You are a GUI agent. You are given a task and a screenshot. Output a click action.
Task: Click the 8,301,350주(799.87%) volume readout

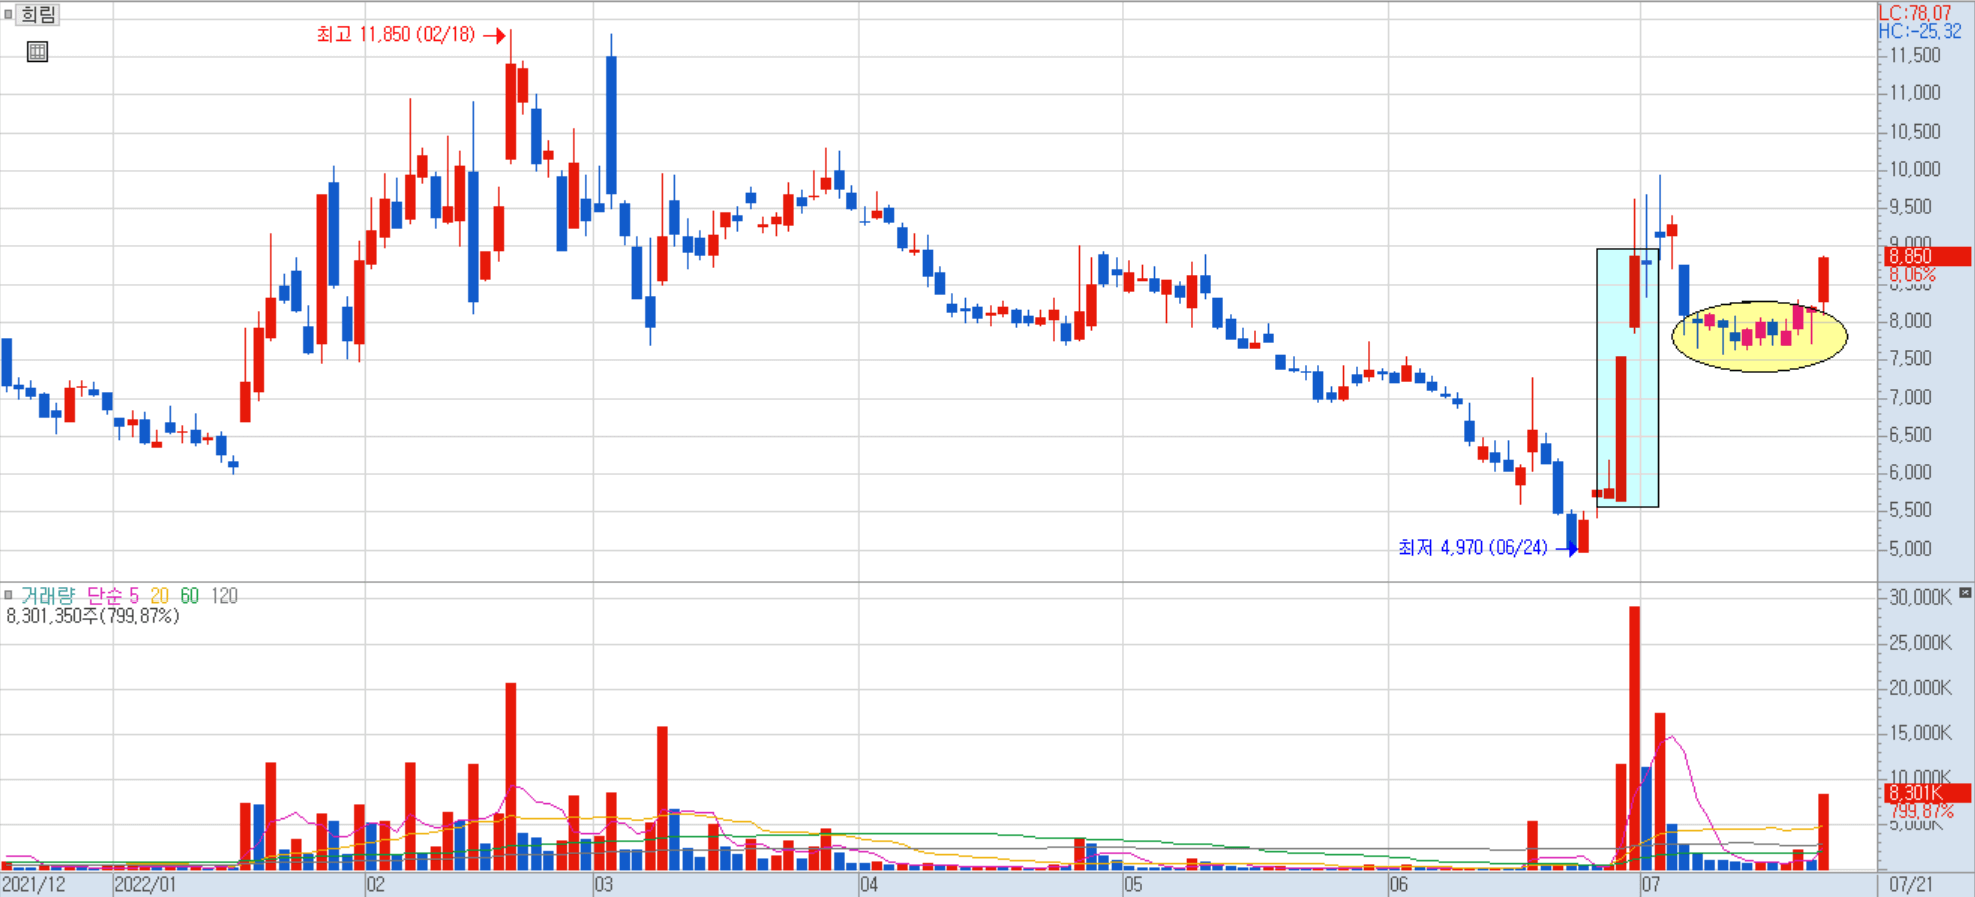click(93, 616)
